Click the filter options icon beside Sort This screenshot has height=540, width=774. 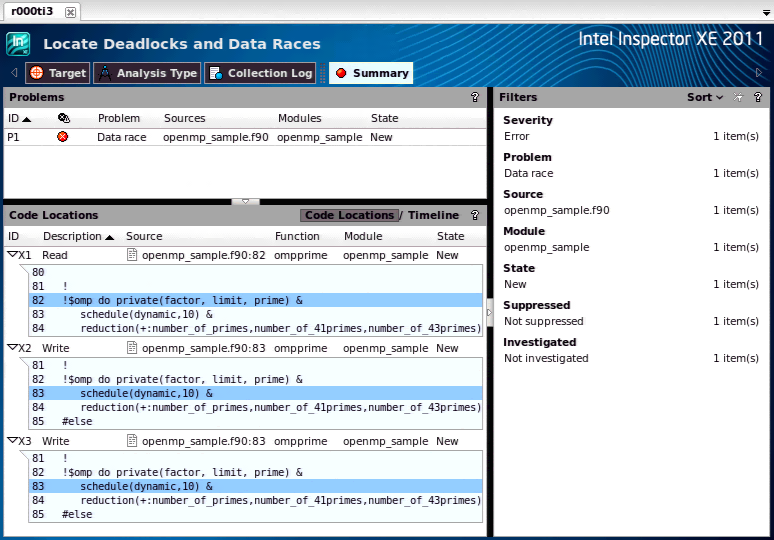(738, 98)
